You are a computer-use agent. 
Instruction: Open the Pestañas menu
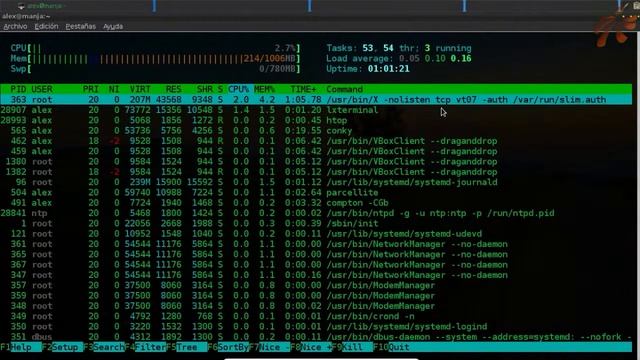click(80, 27)
